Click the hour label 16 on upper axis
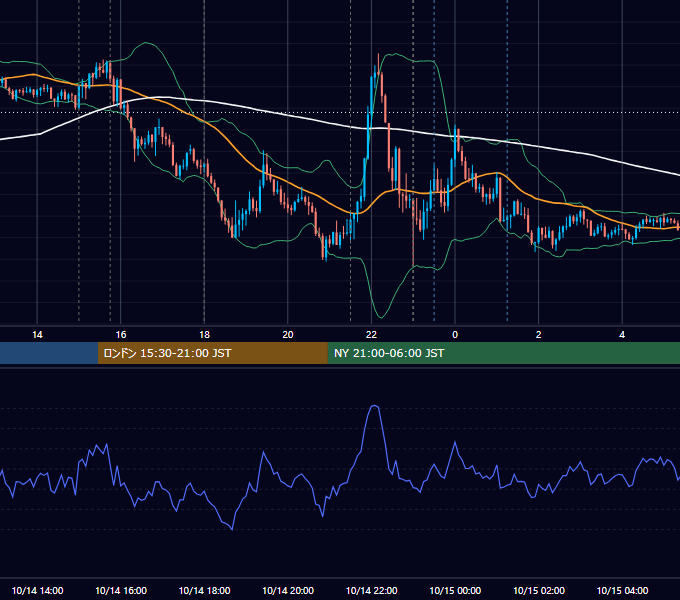The width and height of the screenshot is (680, 600). [121, 335]
